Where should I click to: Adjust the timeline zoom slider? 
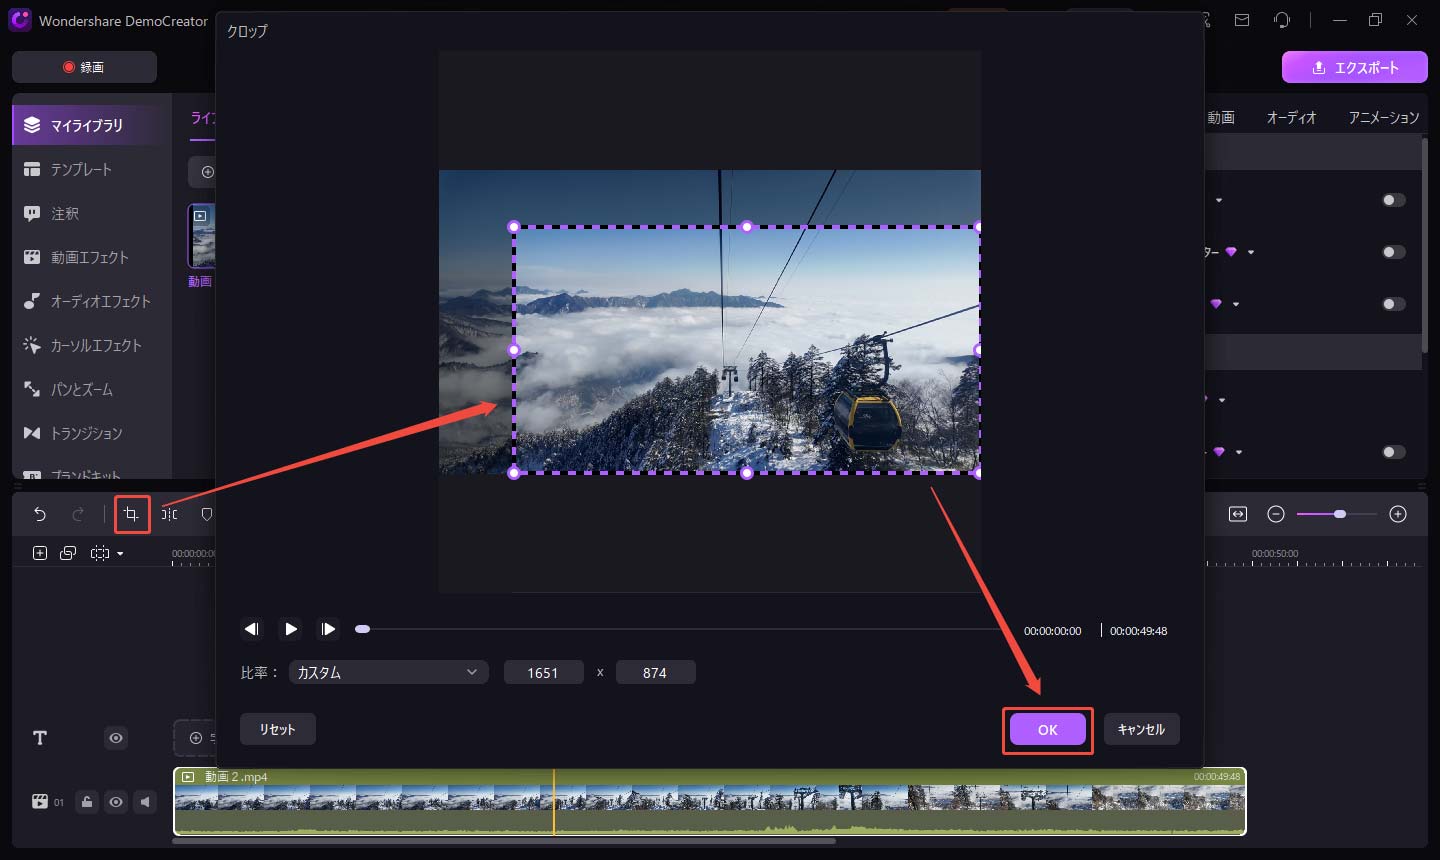pyautogui.click(x=1337, y=513)
